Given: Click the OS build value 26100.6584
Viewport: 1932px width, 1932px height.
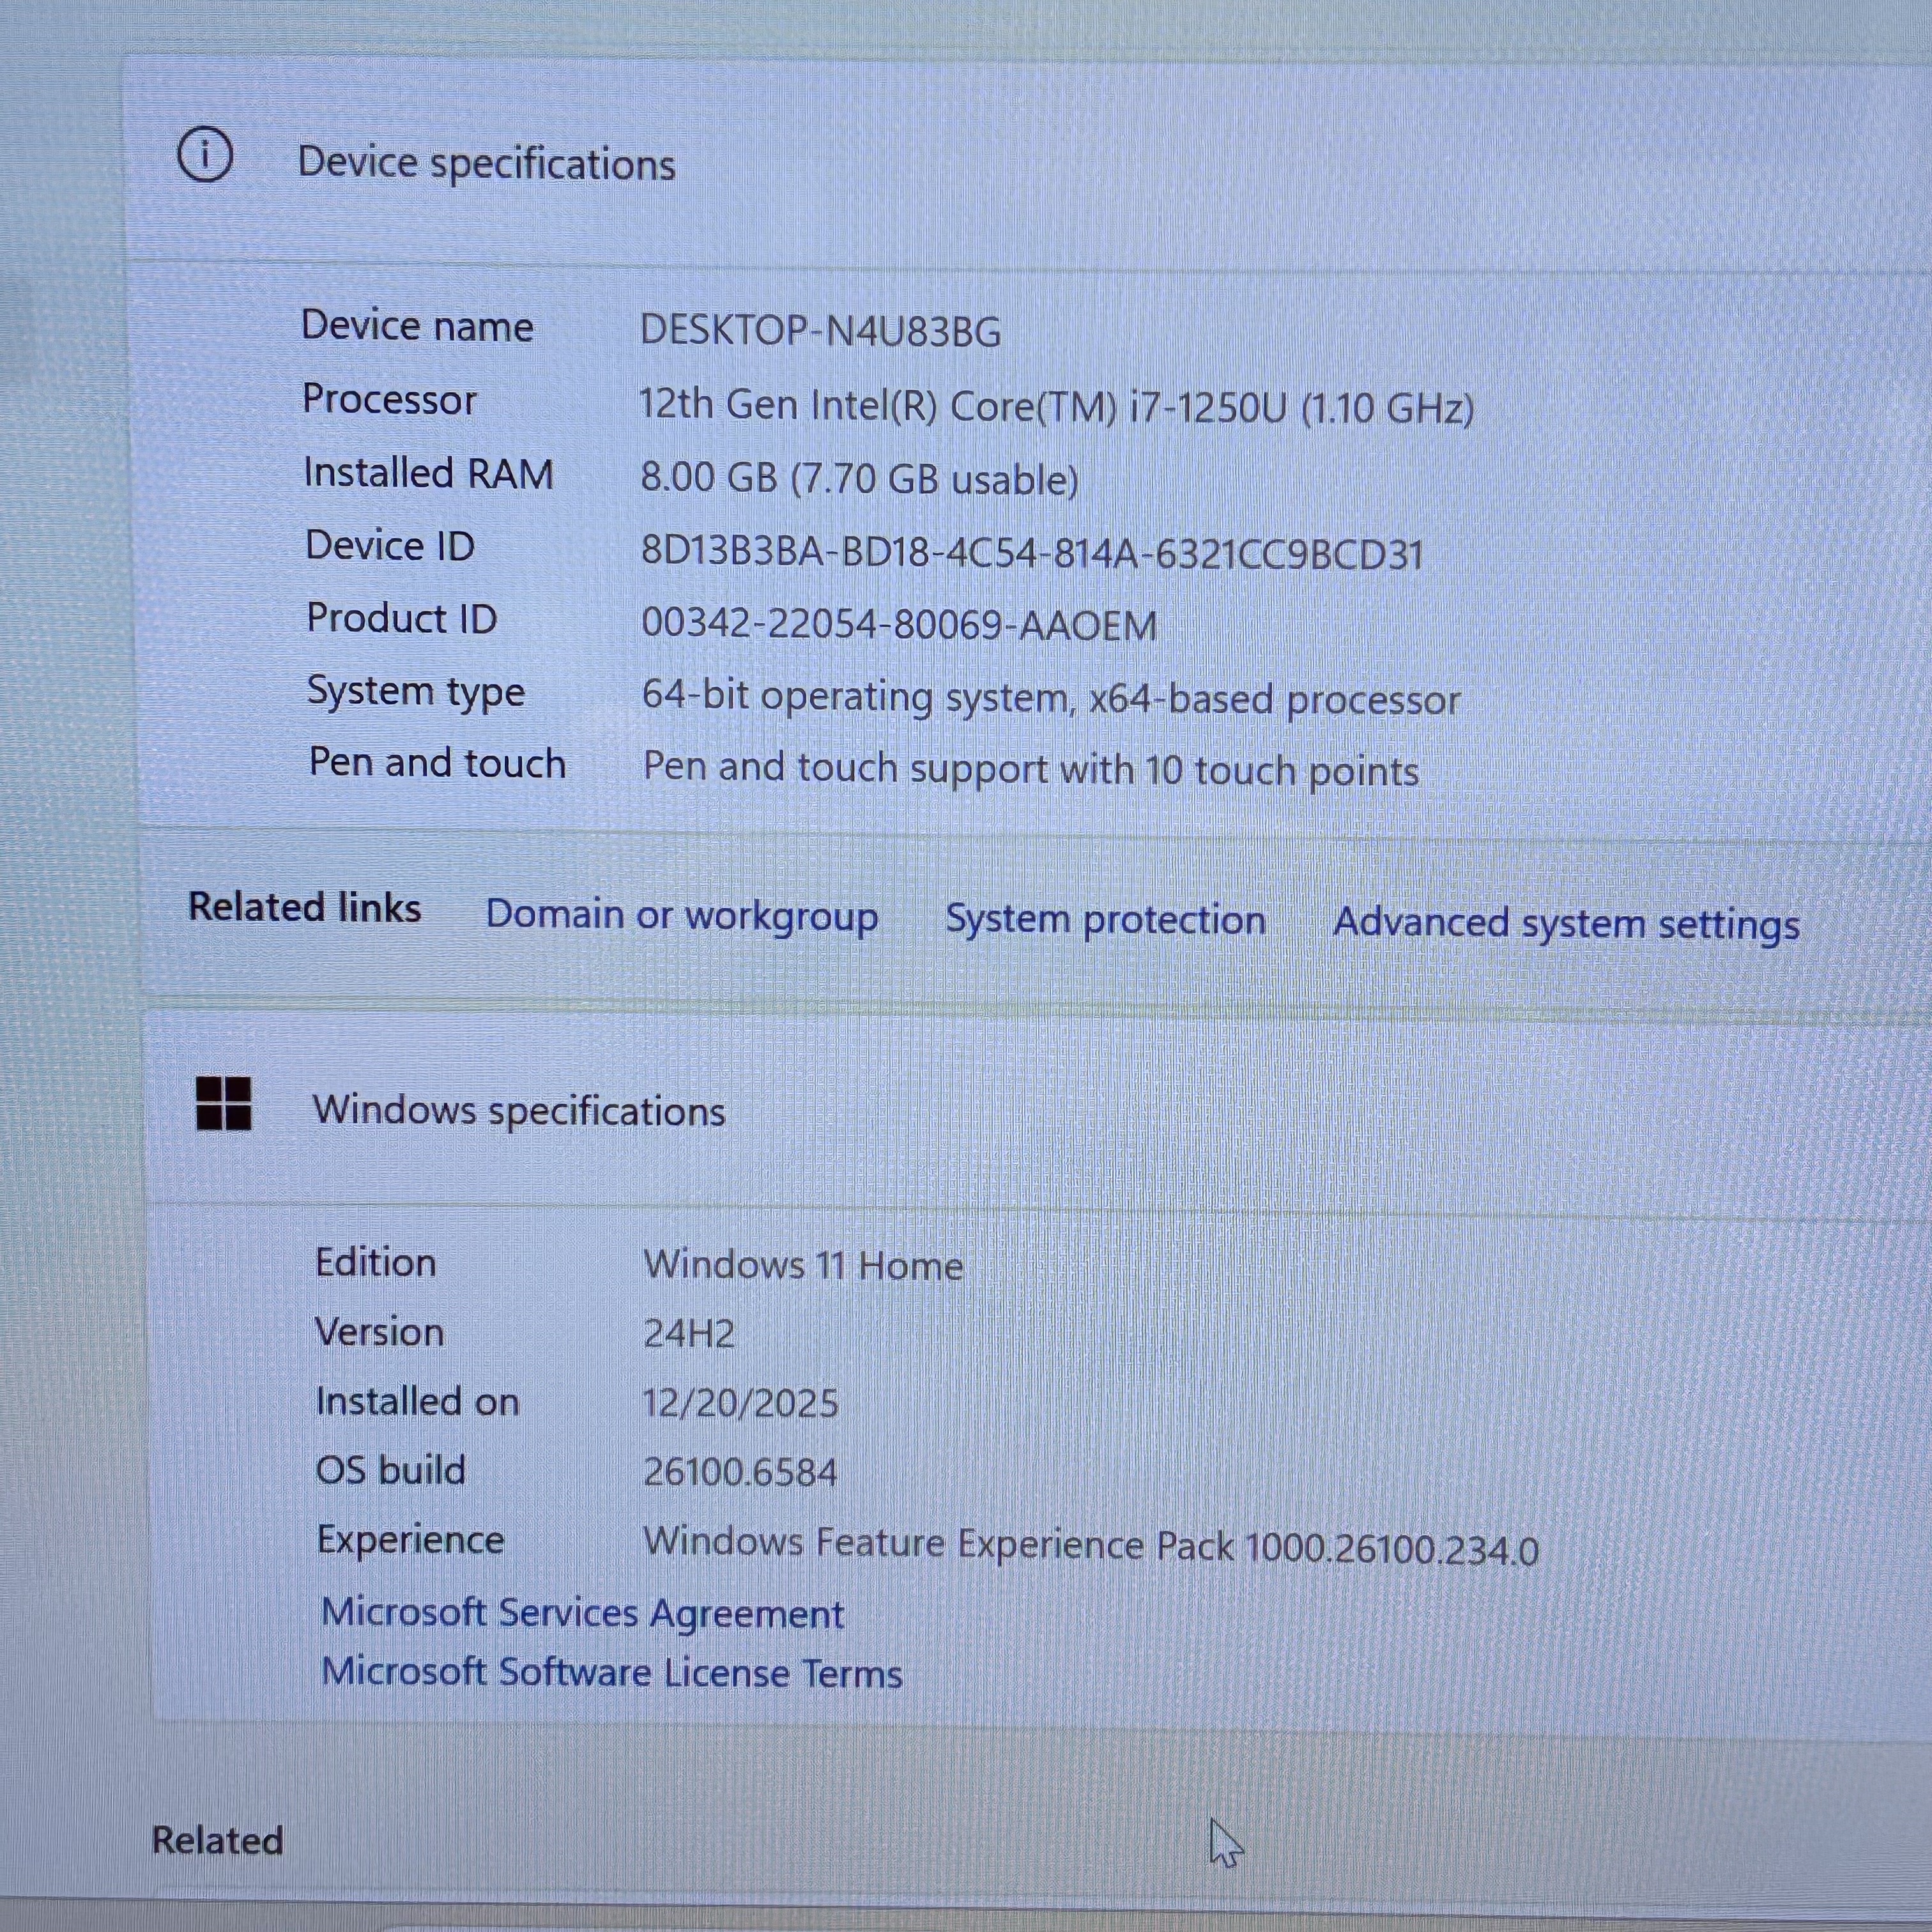Looking at the screenshot, I should 740,1472.
